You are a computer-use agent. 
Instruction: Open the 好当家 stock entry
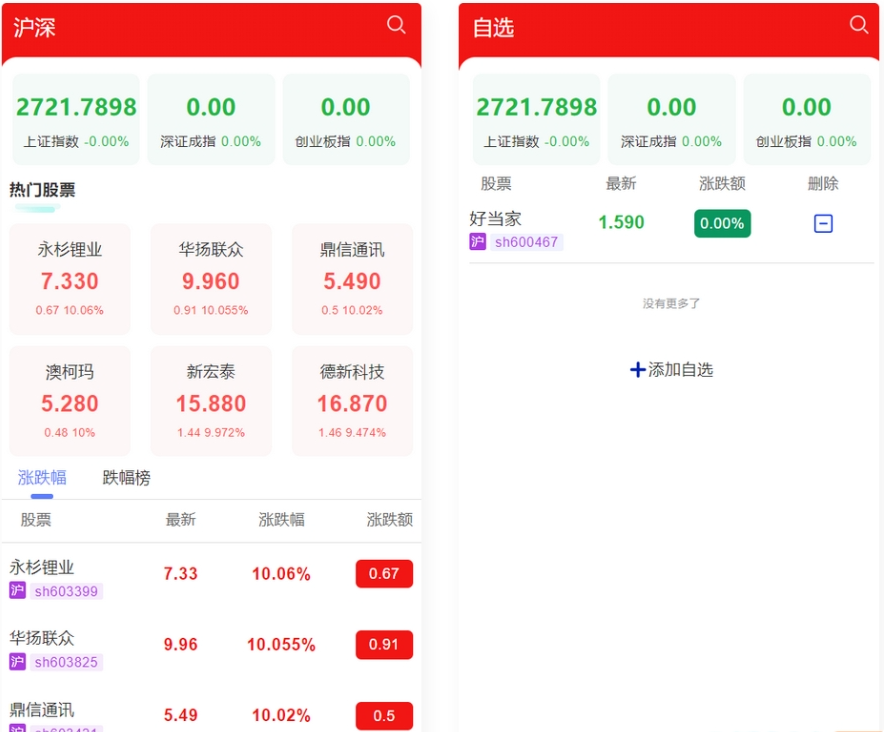click(x=497, y=218)
